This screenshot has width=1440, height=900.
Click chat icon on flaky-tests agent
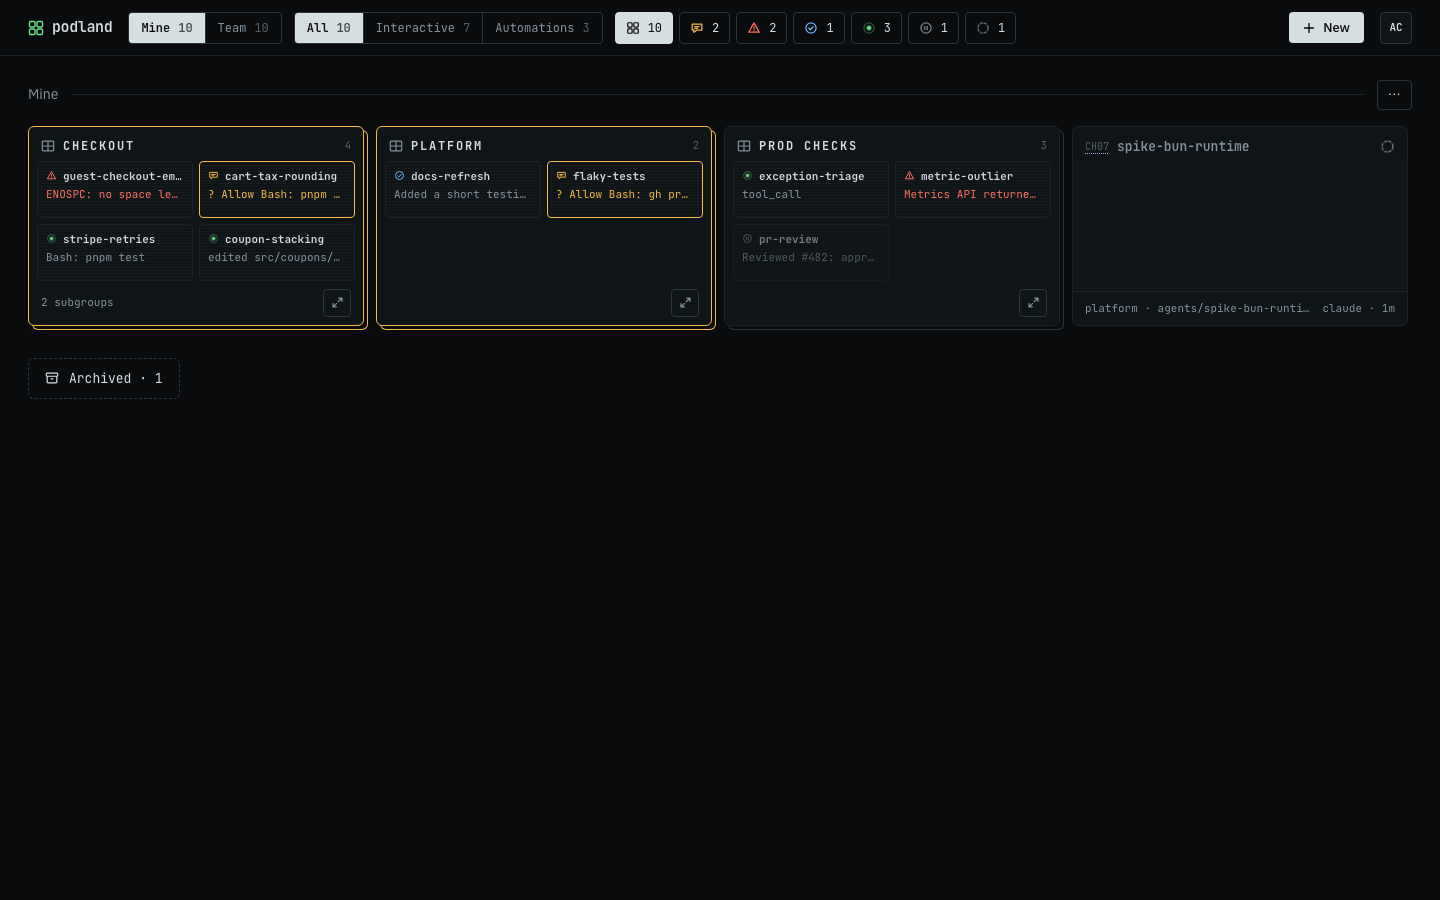point(561,176)
